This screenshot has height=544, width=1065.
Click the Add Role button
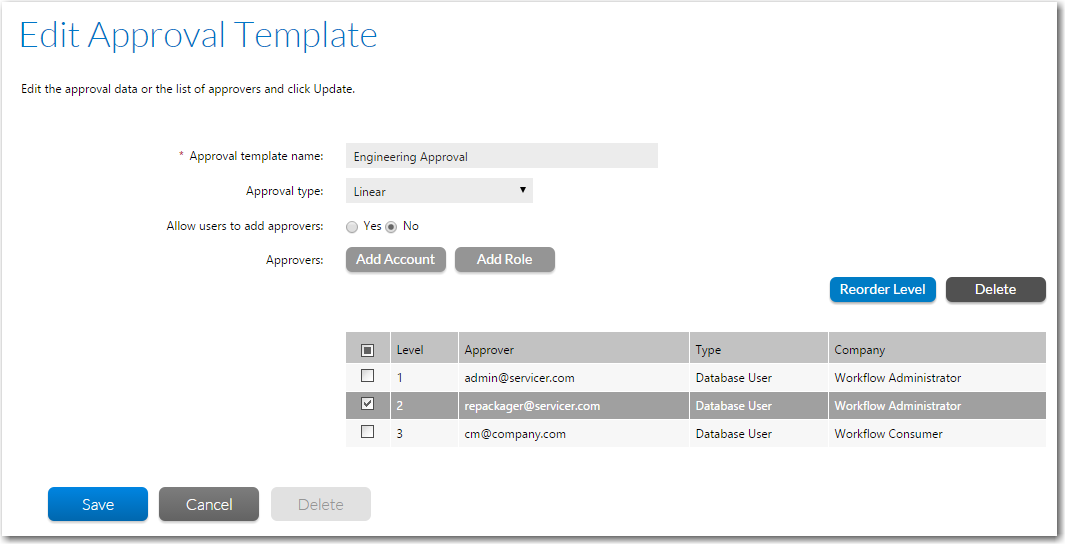pyautogui.click(x=504, y=259)
